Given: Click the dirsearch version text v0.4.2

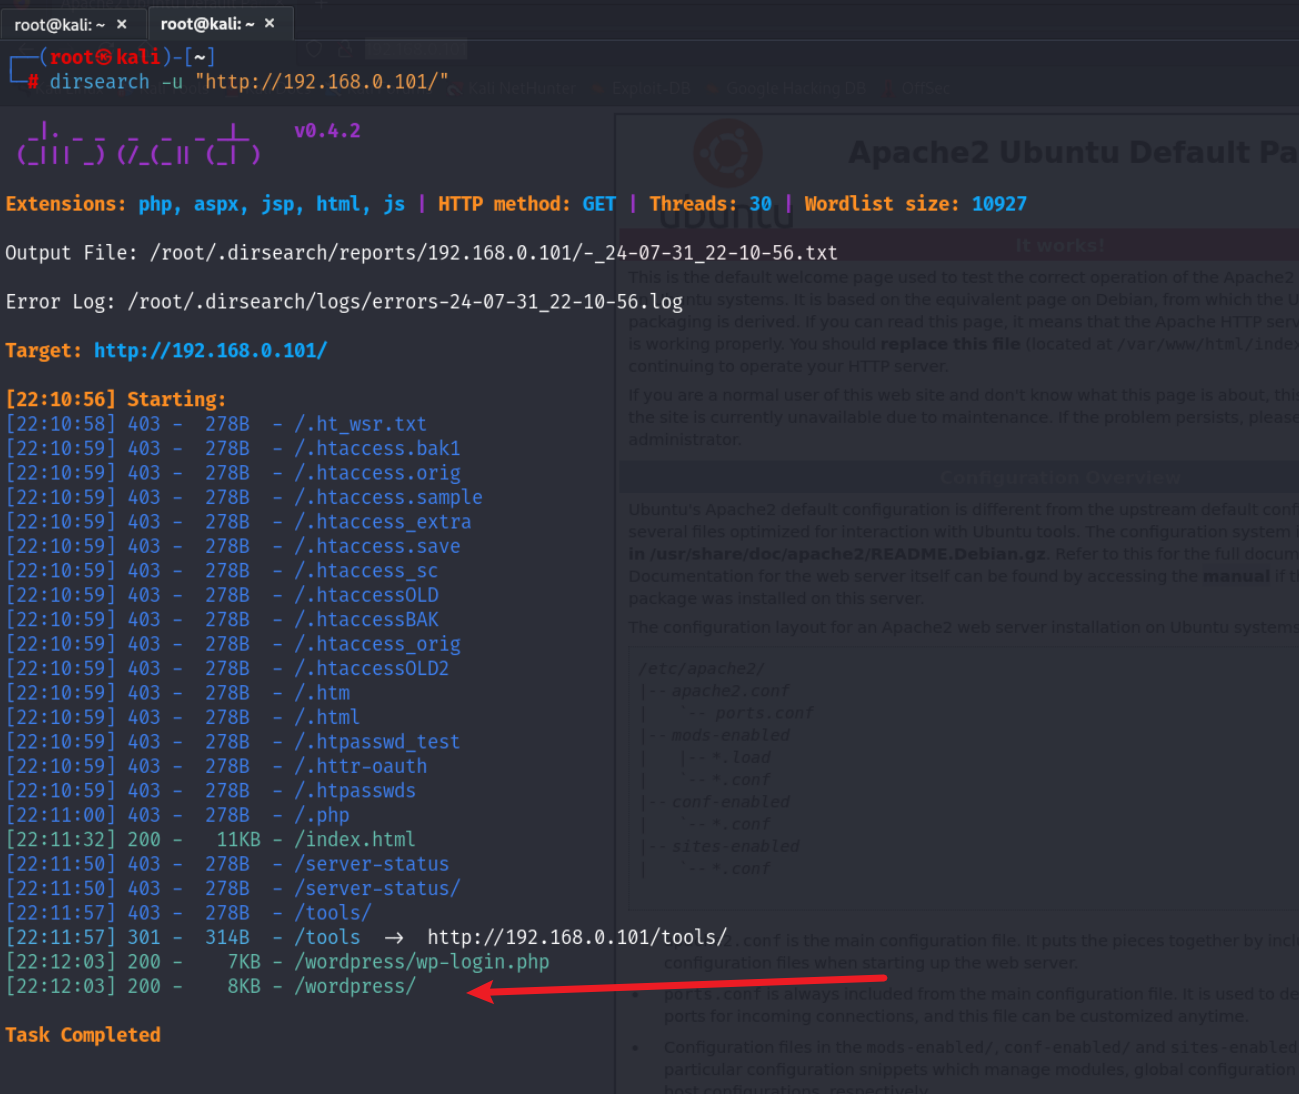Looking at the screenshot, I should pos(327,130).
